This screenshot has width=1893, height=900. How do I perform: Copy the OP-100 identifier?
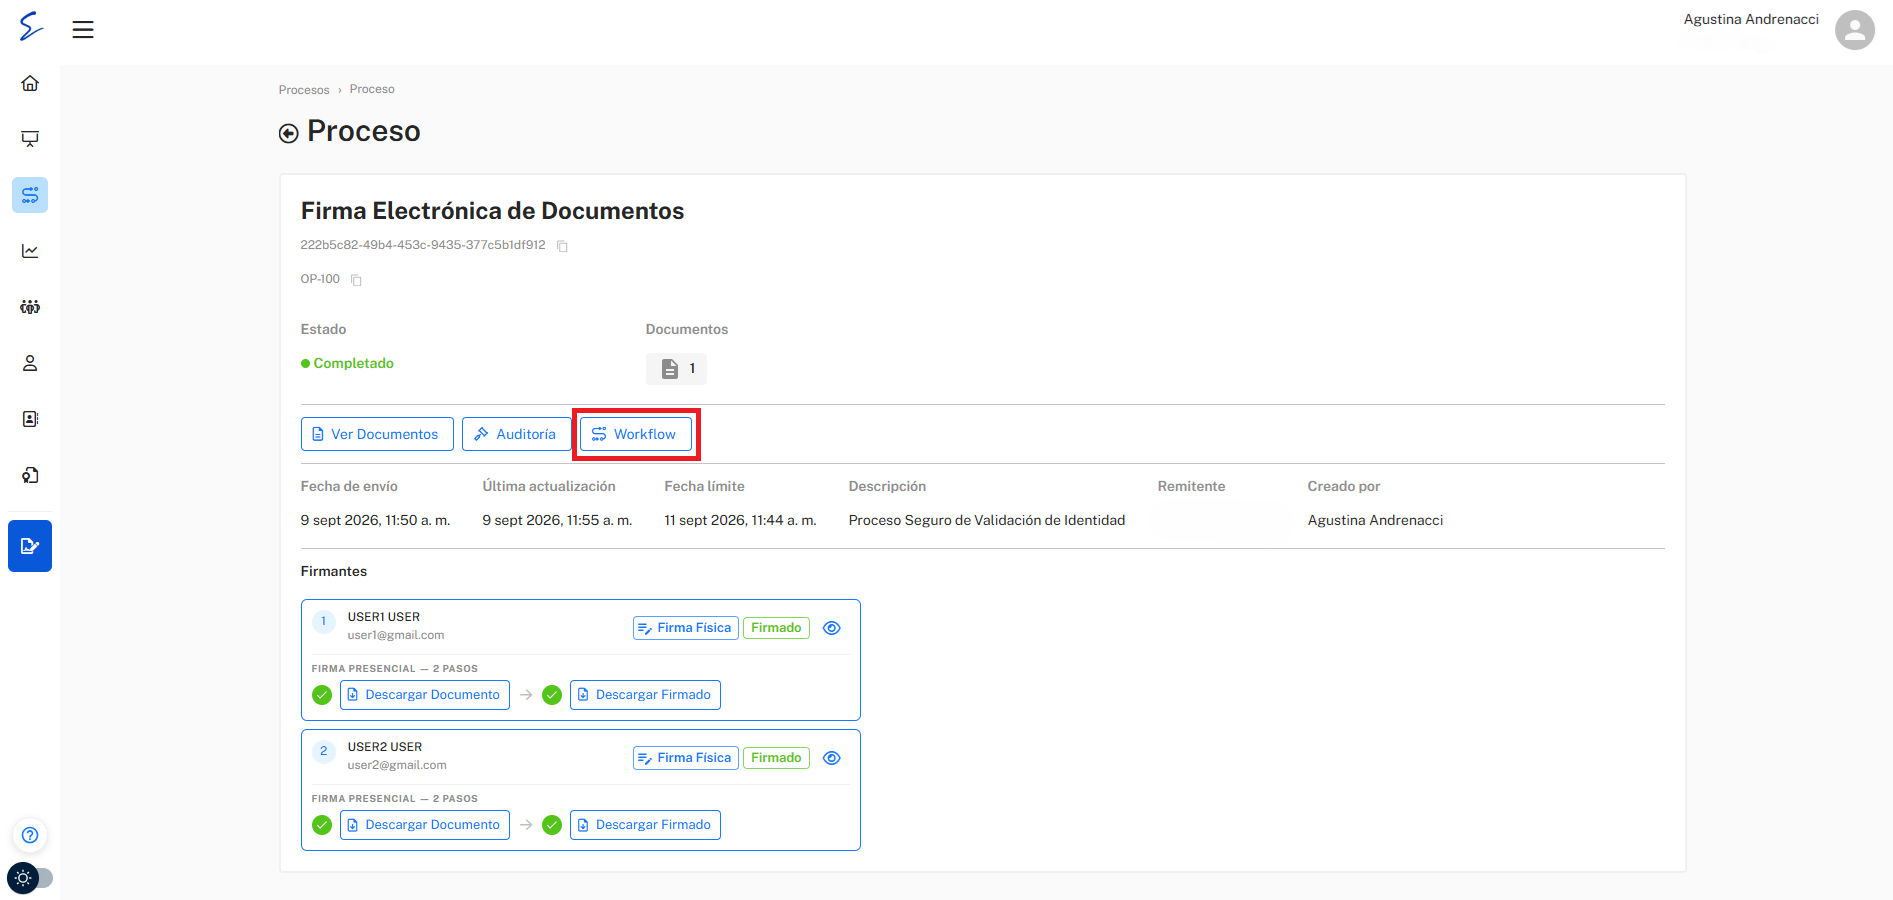coord(356,280)
